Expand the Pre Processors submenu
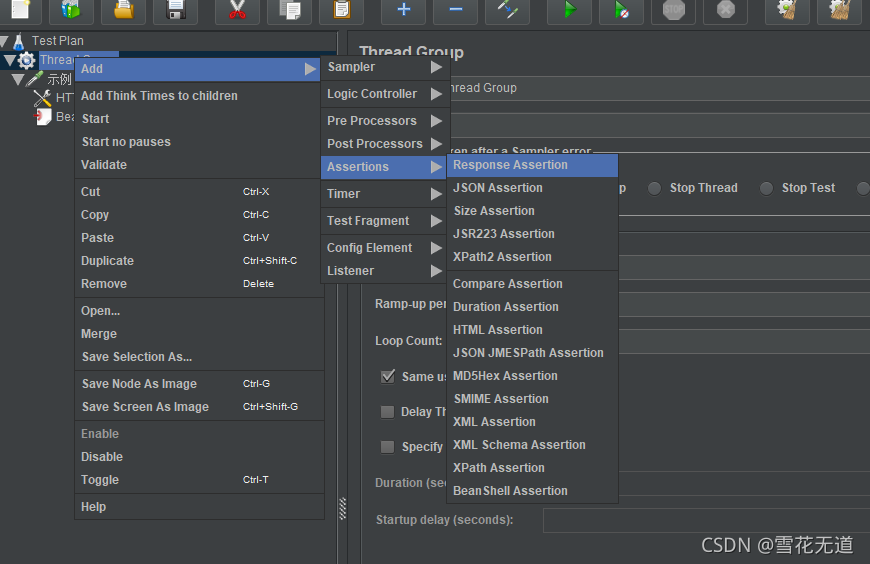This screenshot has height=564, width=870. (385, 120)
